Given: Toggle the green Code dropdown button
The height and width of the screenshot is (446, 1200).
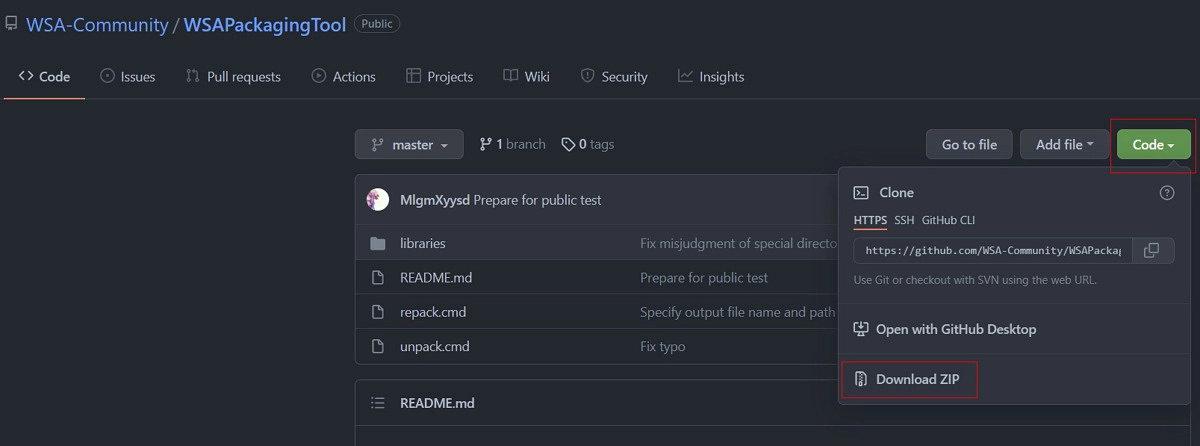Looking at the screenshot, I should (1153, 145).
